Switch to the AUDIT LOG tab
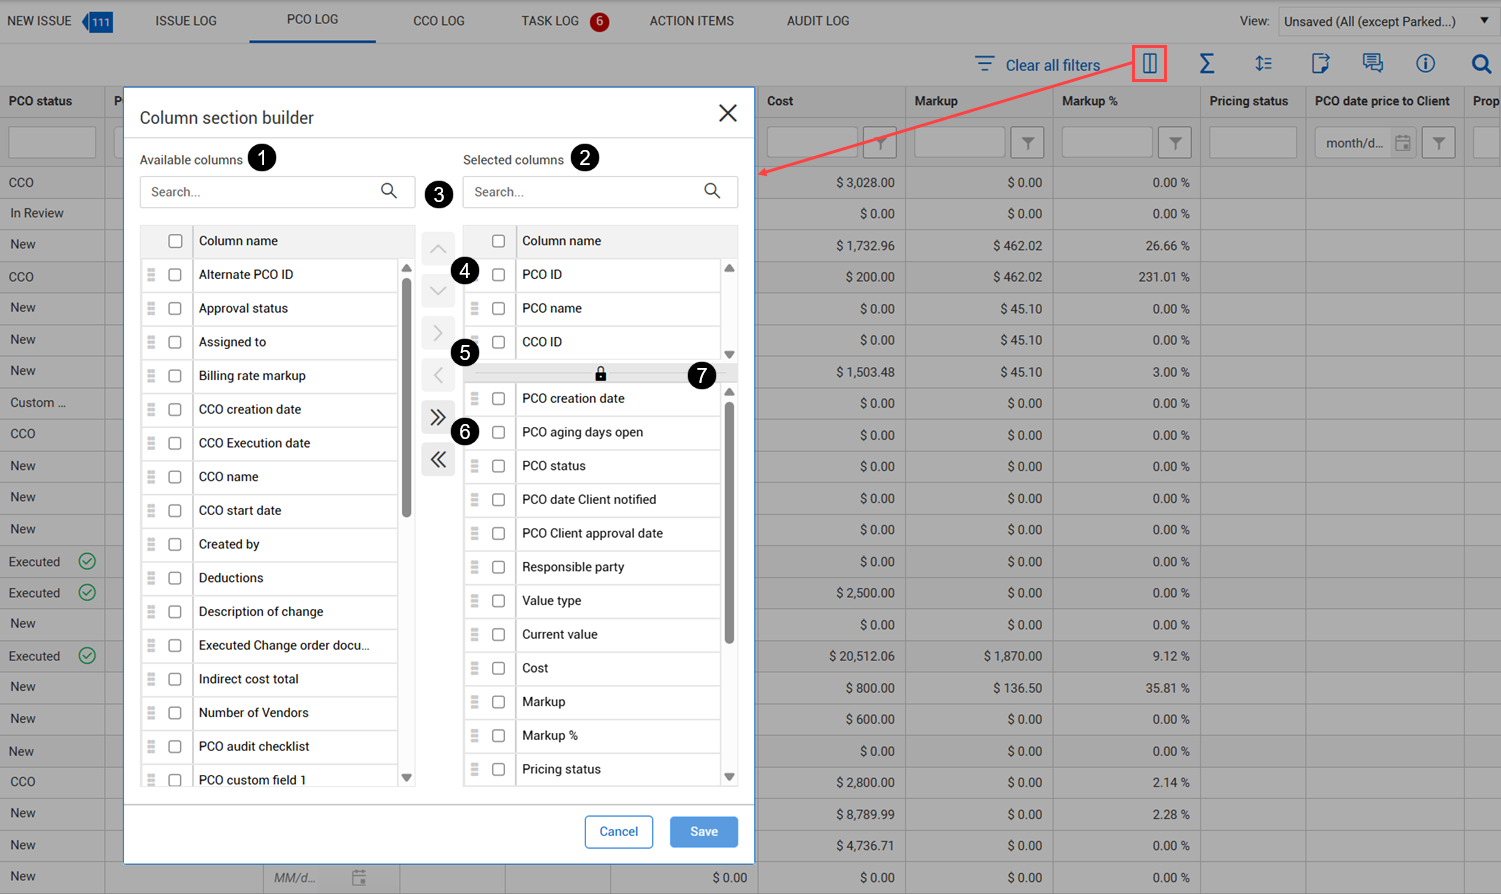The height and width of the screenshot is (894, 1501). click(818, 21)
